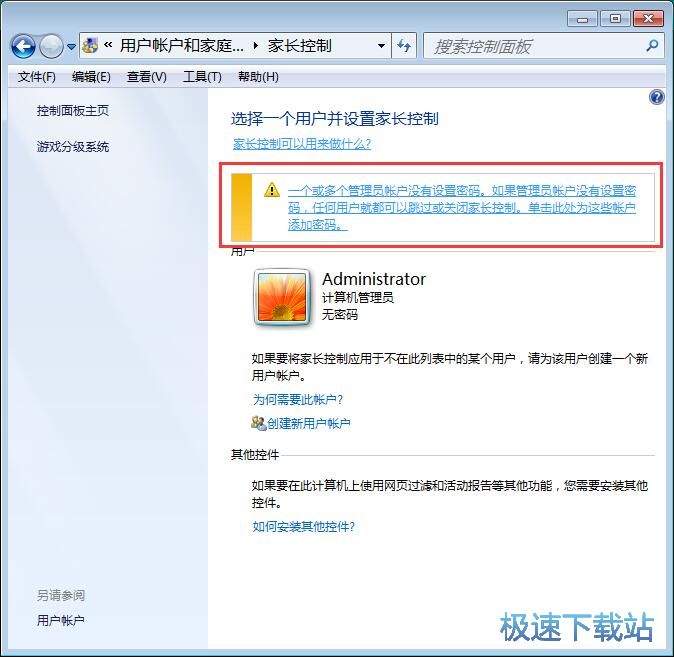674x657 pixels.
Task: Open the 用户帐户和家庭 breadcrumb segment
Action: (181, 46)
